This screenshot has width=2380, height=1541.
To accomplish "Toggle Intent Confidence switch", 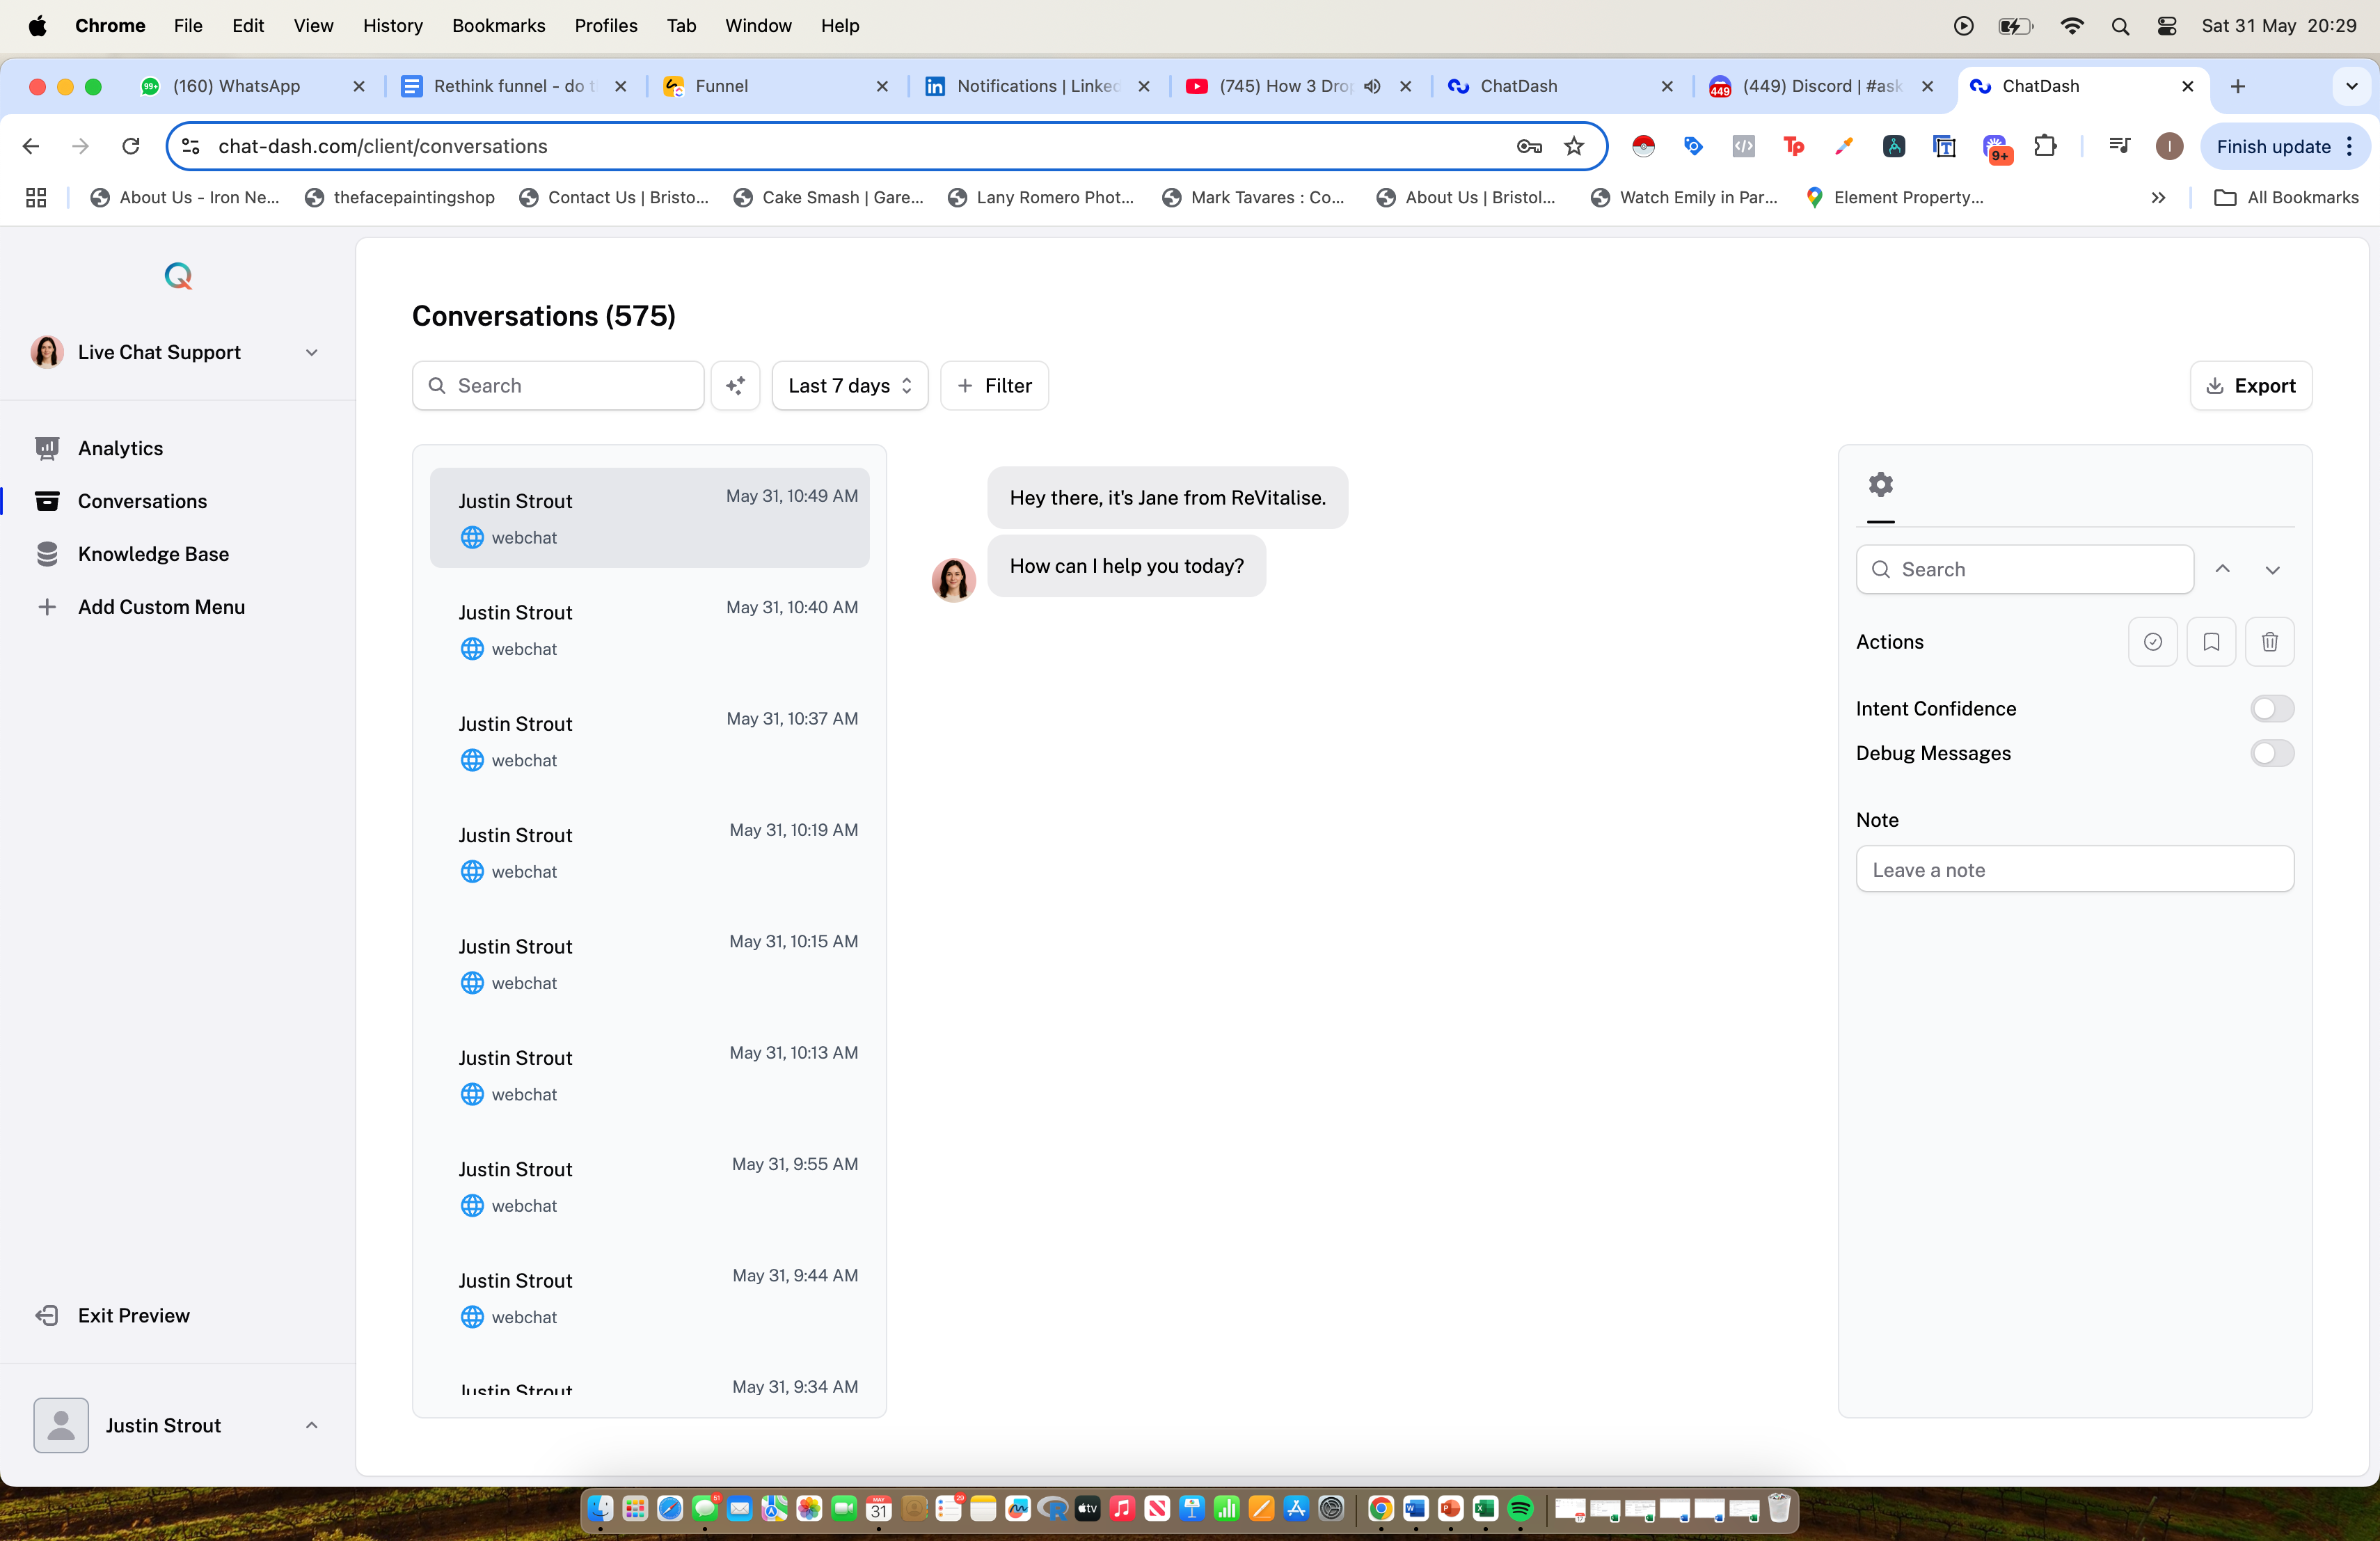I will [x=2271, y=709].
